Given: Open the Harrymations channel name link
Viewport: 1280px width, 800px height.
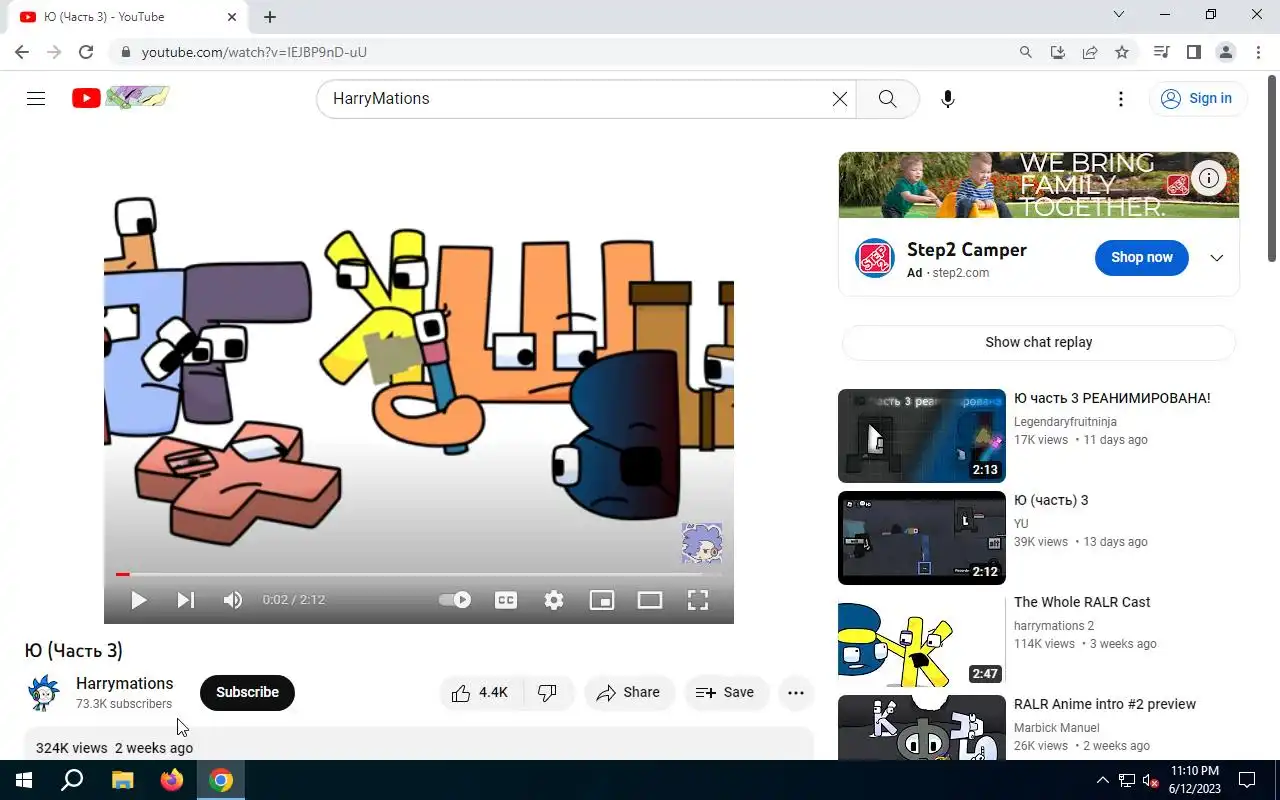Looking at the screenshot, I should (125, 683).
